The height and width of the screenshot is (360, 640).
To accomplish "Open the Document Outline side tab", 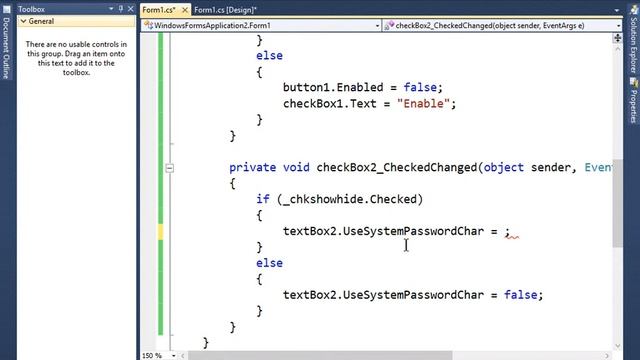I will pos(6,48).
